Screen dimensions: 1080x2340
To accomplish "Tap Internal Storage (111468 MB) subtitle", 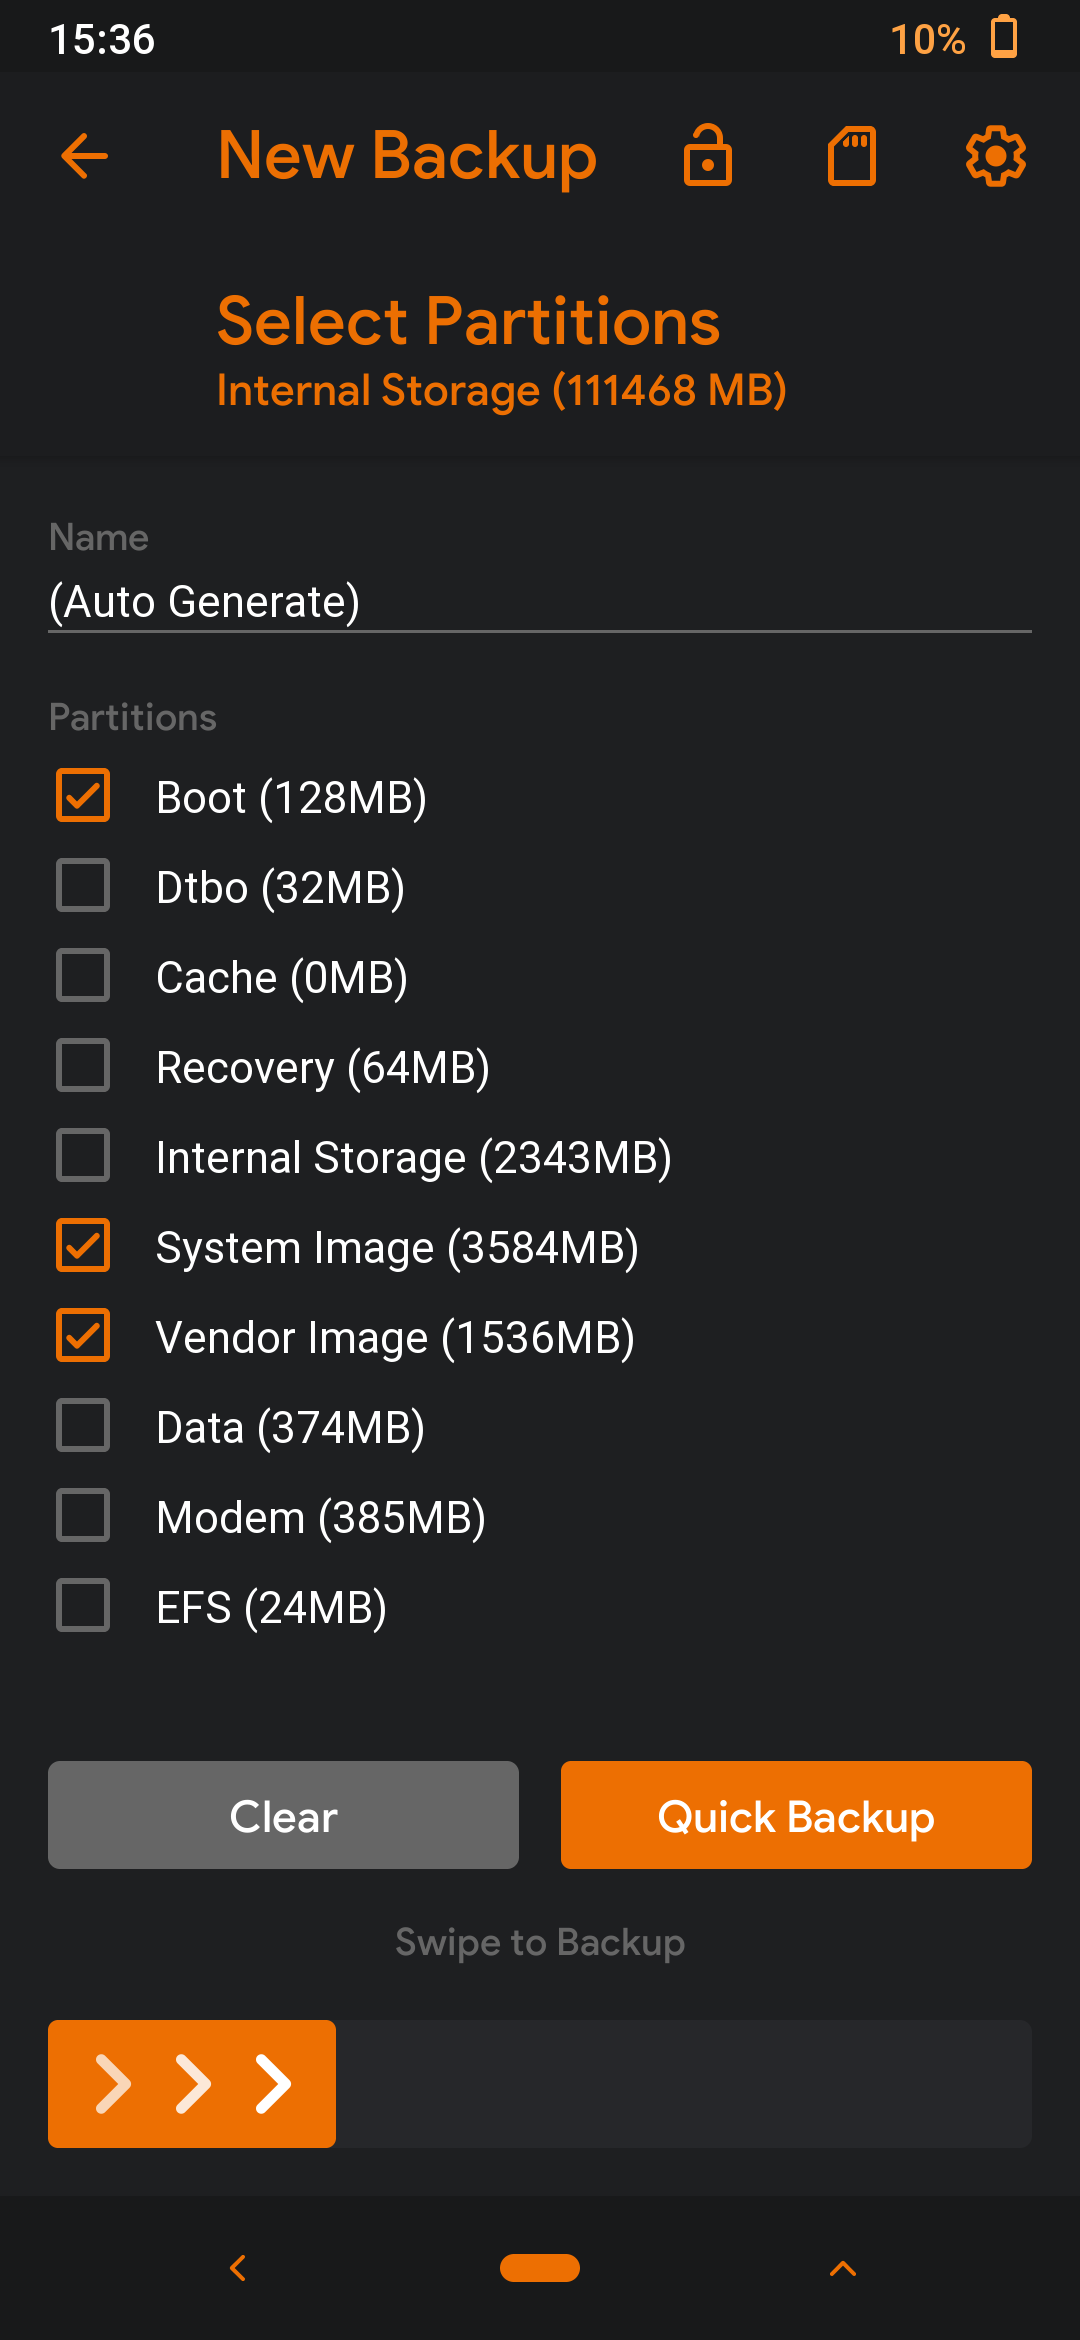I will tap(502, 391).
